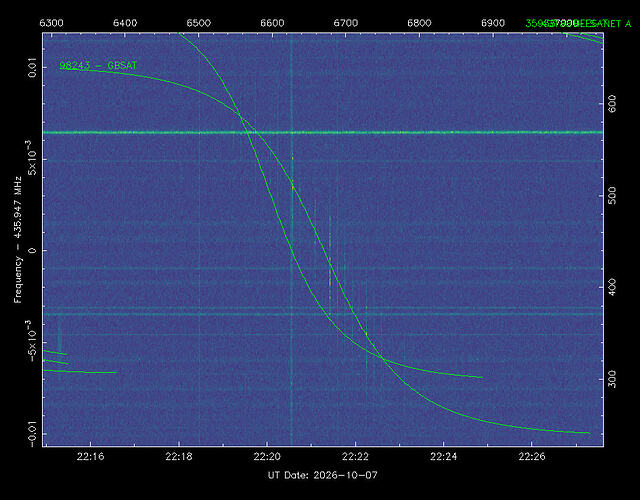This screenshot has width=640, height=500.
Task: Click the '500' right axis label
Action: coord(613,196)
